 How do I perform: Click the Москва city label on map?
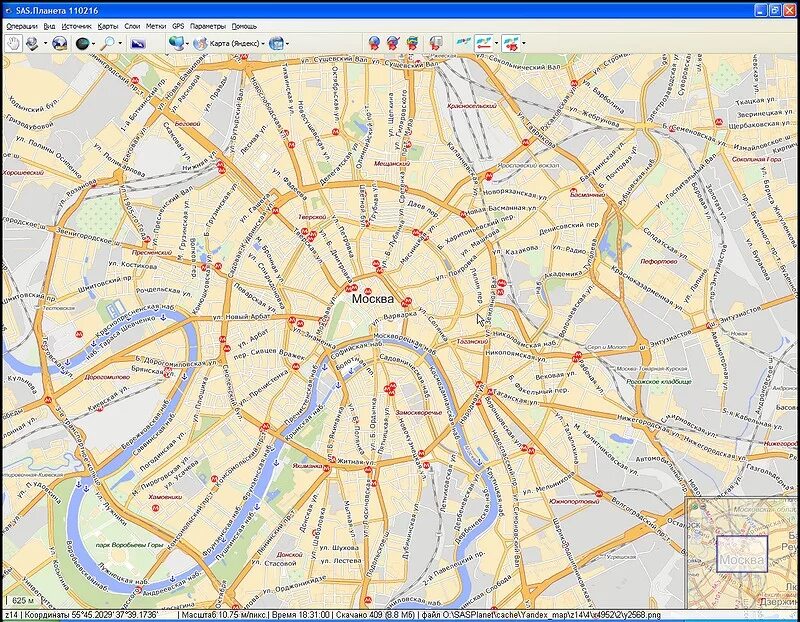(373, 298)
